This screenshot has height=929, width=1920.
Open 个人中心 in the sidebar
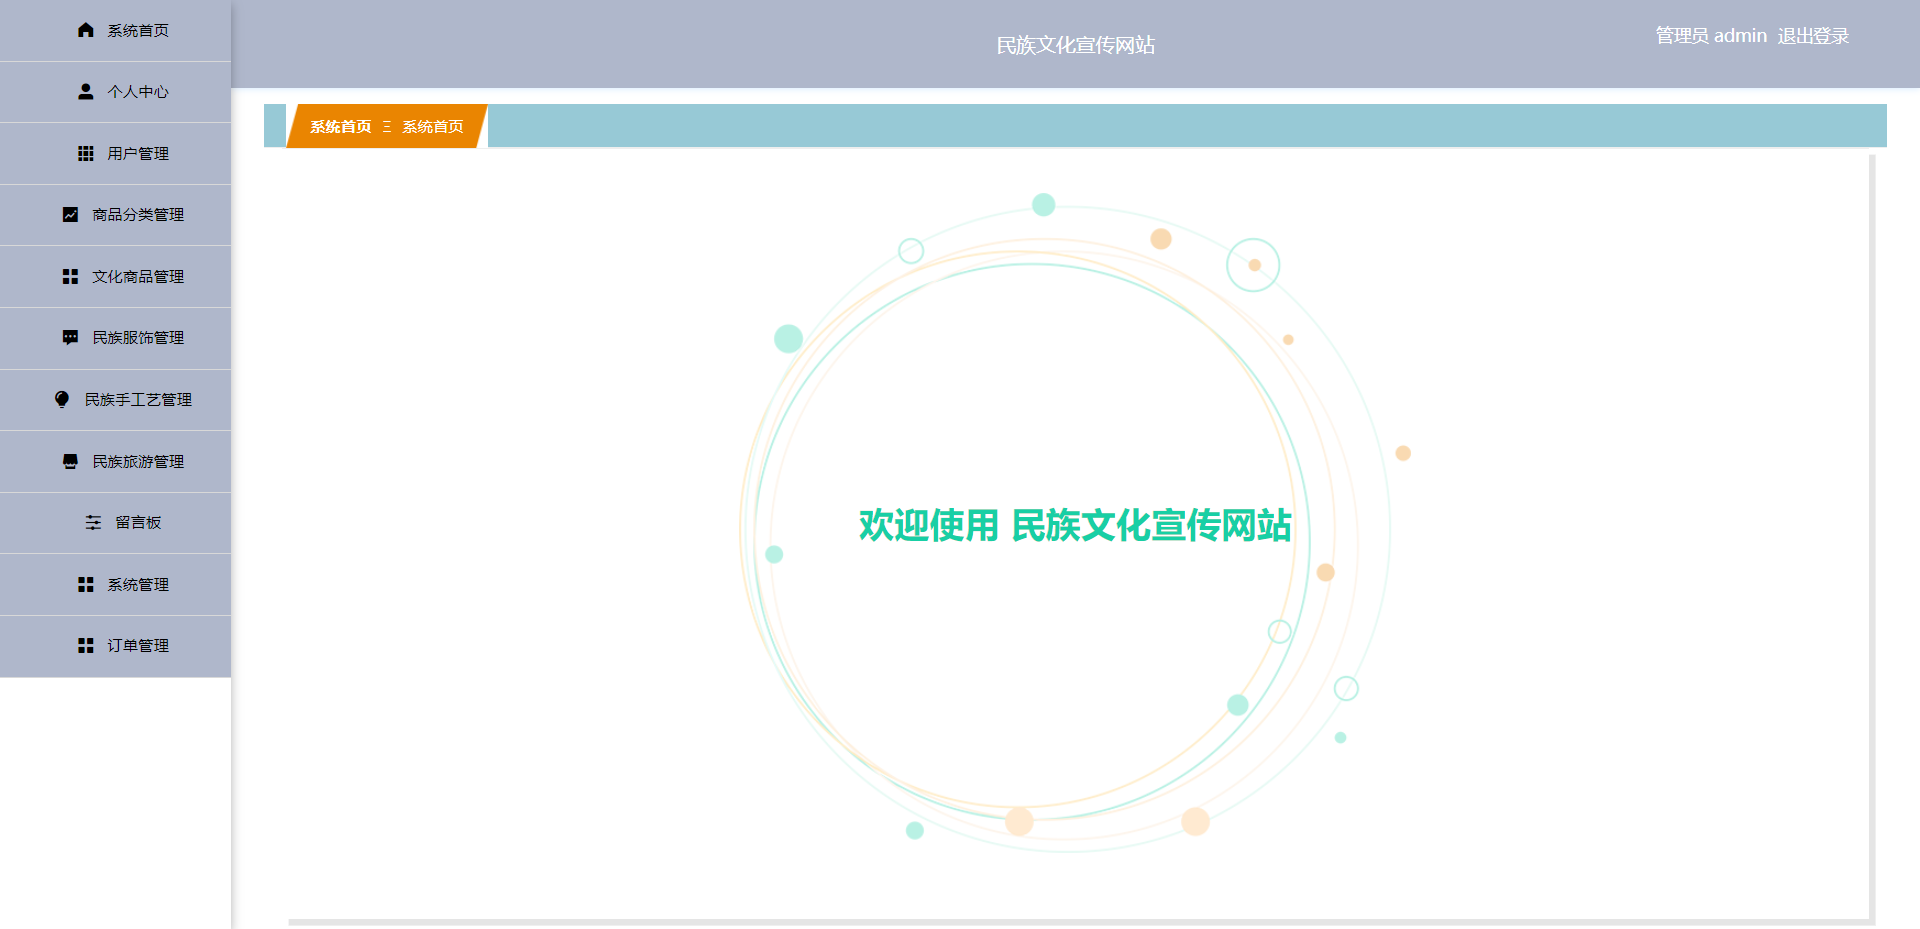pyautogui.click(x=115, y=92)
